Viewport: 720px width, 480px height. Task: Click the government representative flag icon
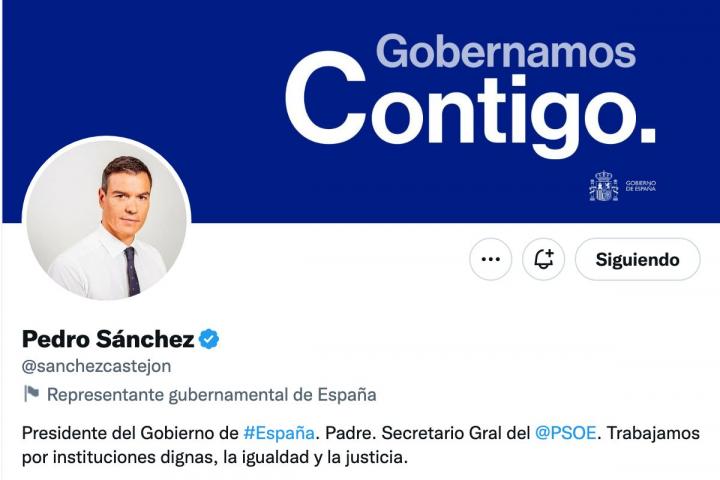click(x=31, y=394)
